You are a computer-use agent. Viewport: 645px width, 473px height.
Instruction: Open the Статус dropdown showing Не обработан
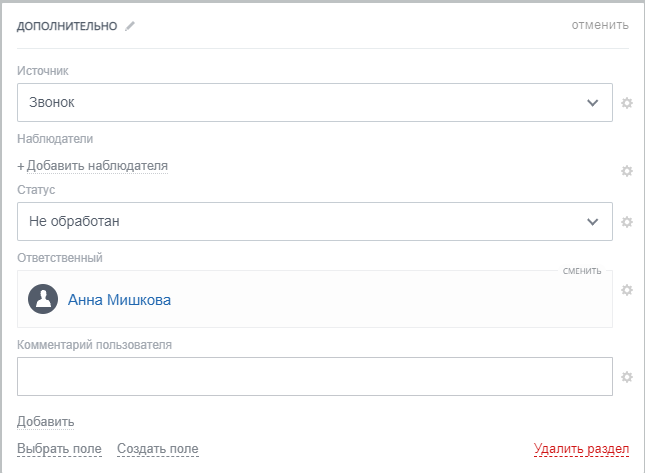click(315, 222)
